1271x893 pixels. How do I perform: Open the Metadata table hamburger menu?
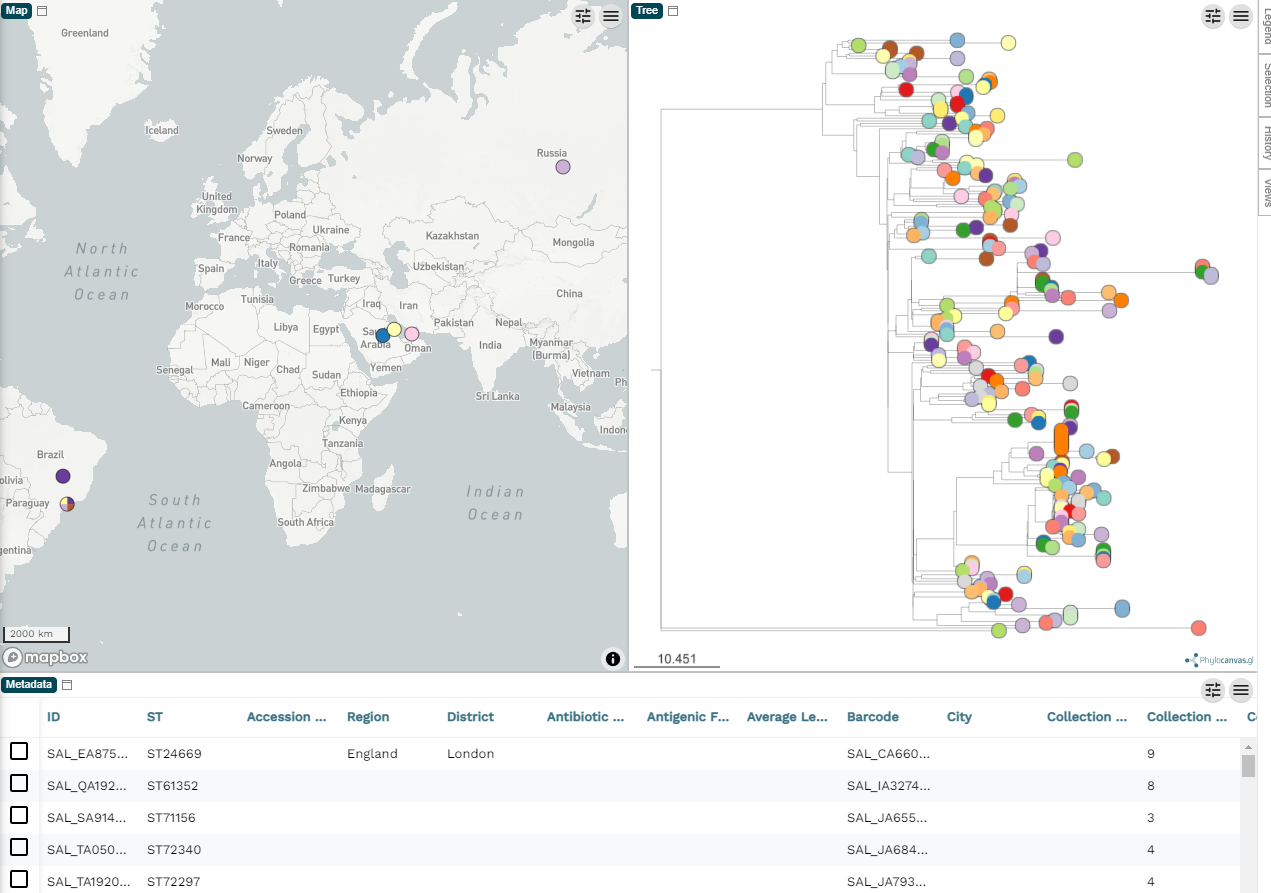click(x=1241, y=689)
